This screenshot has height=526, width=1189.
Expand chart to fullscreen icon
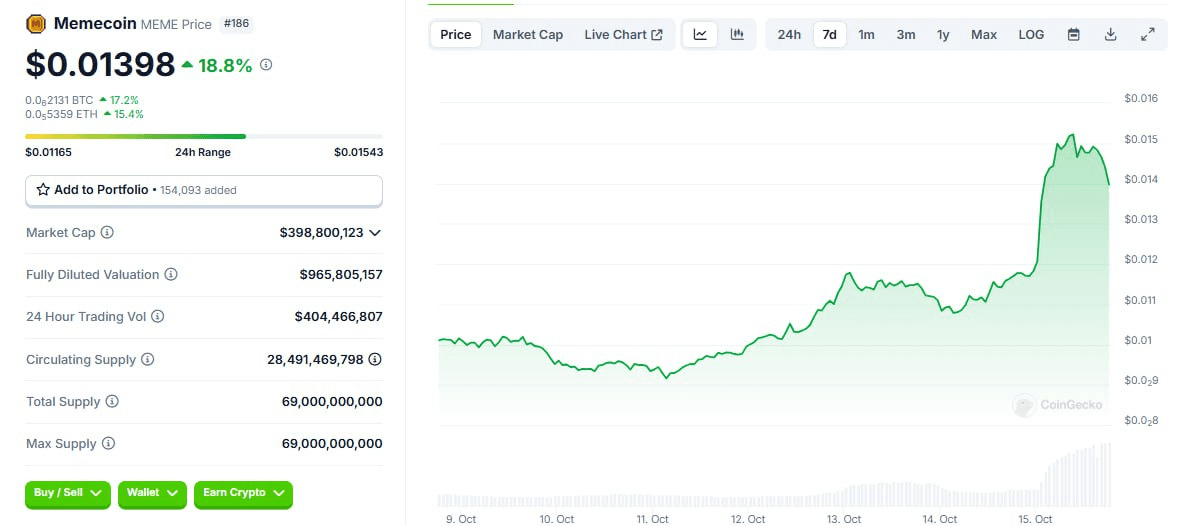click(1148, 35)
